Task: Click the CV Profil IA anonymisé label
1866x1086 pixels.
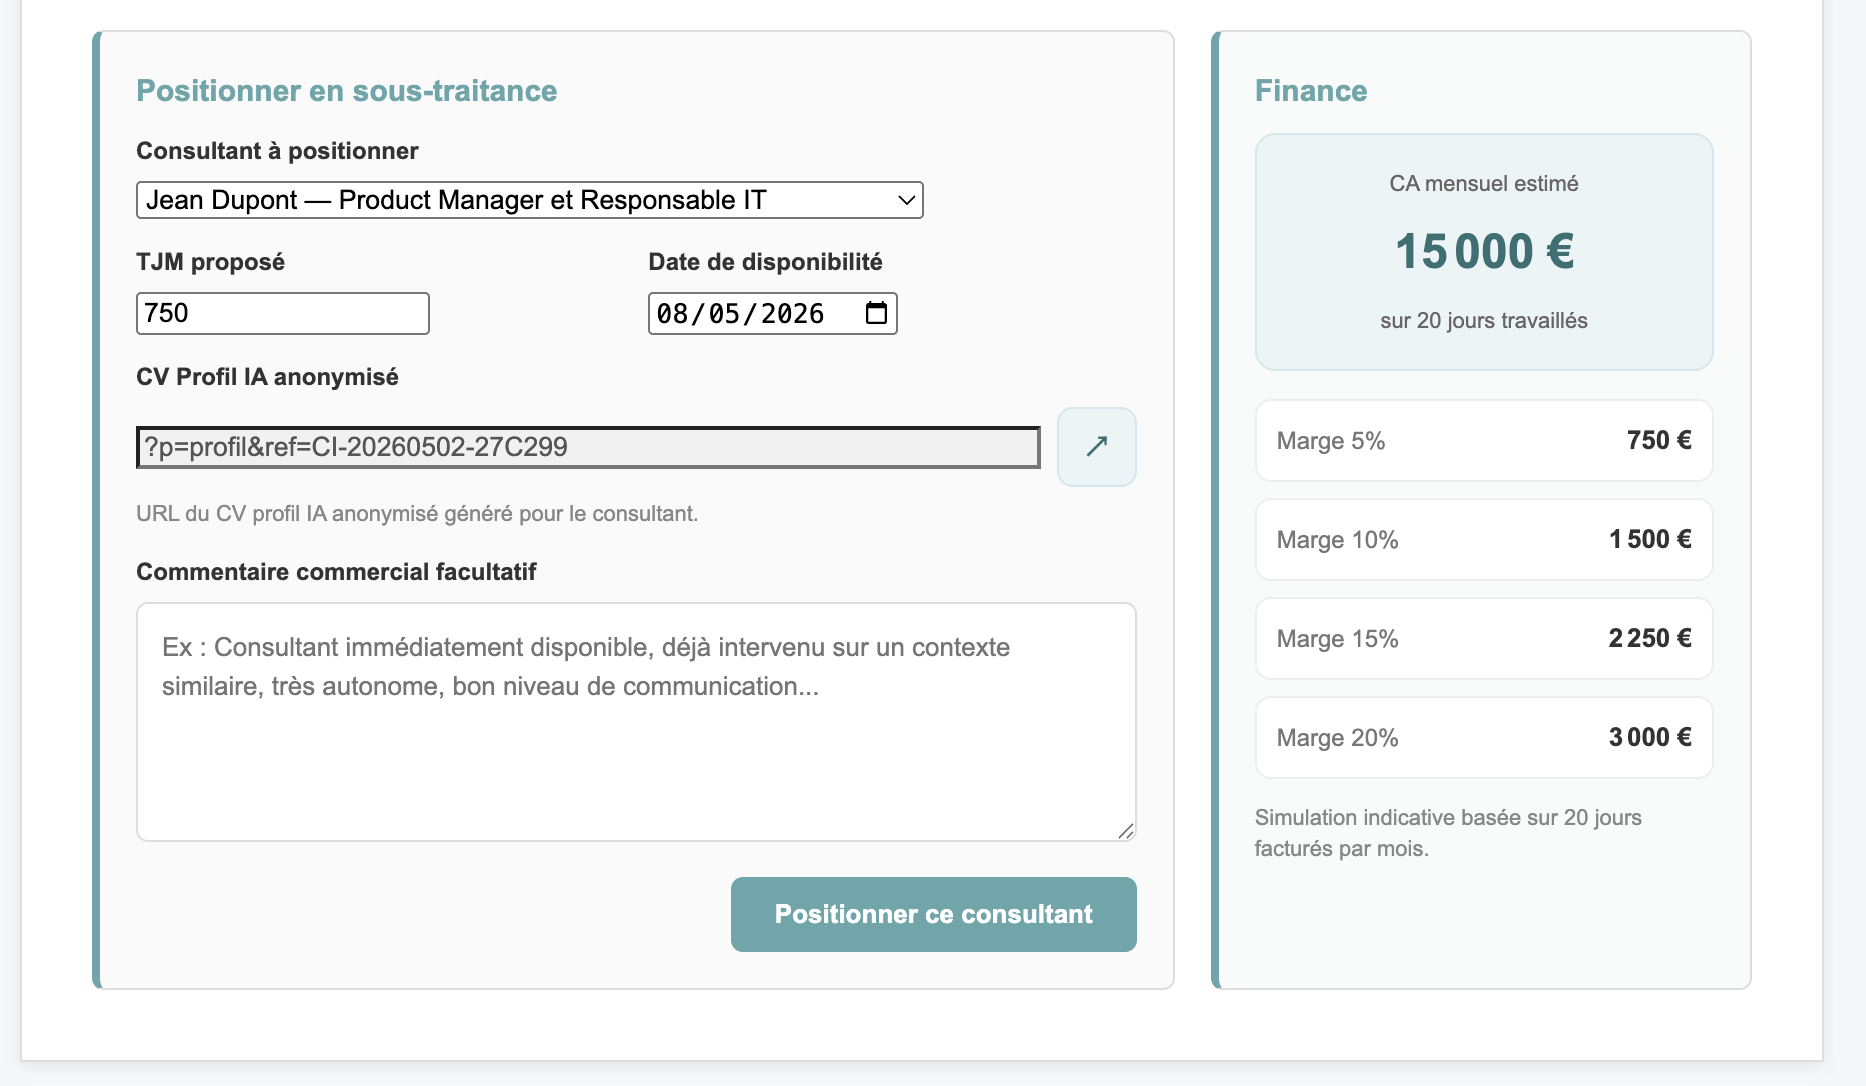Action: (268, 377)
